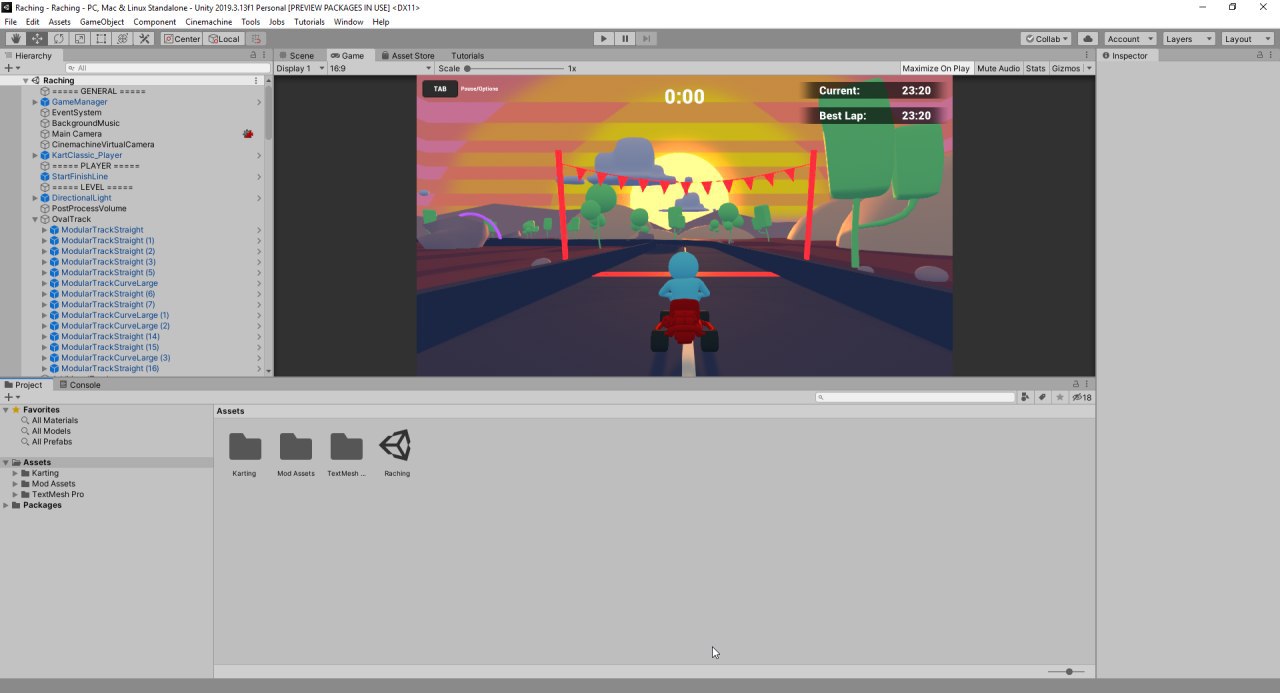Screen dimensions: 1280x693
Task: Open the Tutorials tab next to Asset Store
Action: tap(467, 56)
